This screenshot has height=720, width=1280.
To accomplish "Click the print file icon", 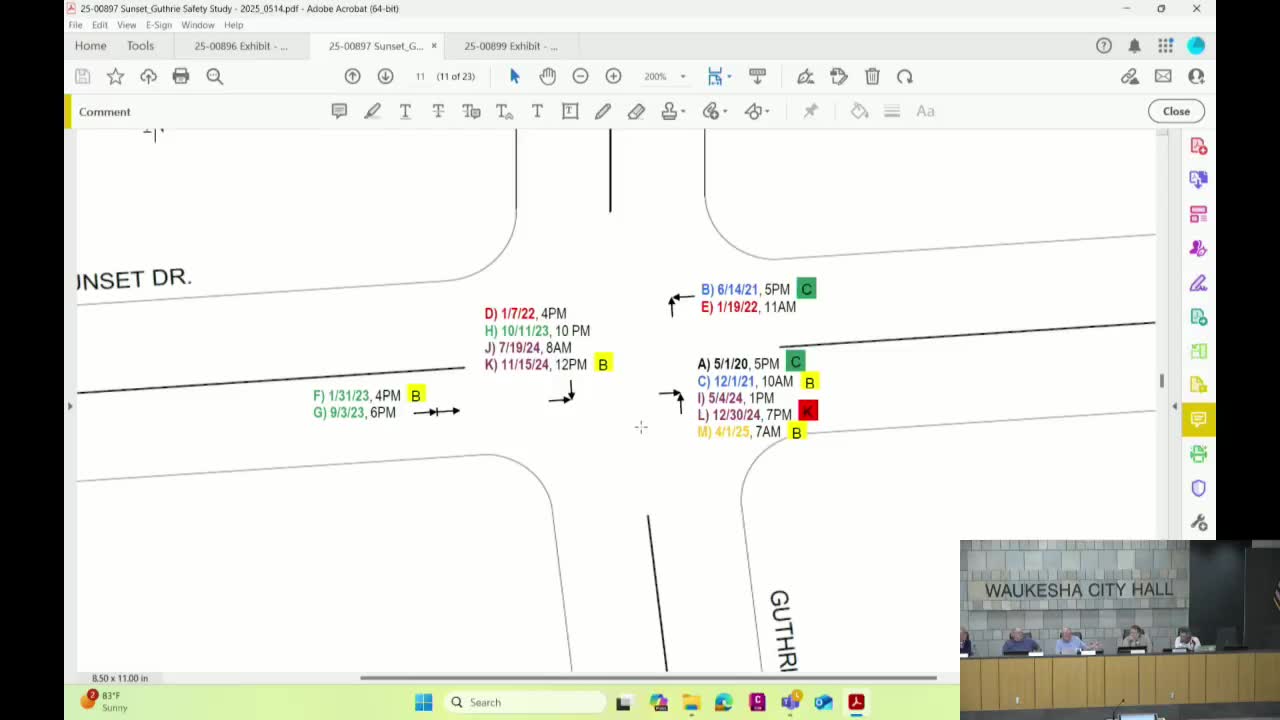I will point(181,77).
